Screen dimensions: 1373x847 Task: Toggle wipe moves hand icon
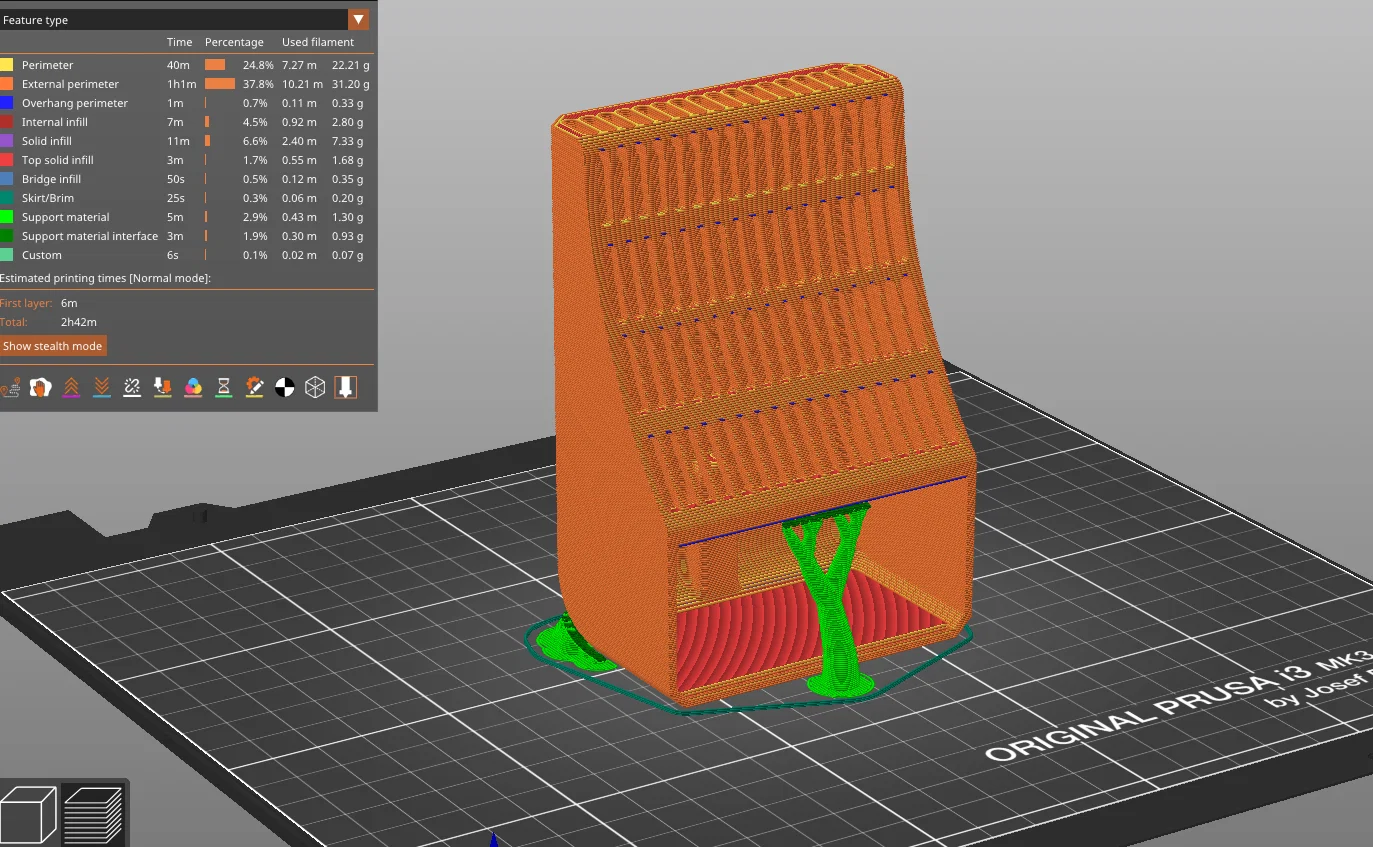click(40, 387)
